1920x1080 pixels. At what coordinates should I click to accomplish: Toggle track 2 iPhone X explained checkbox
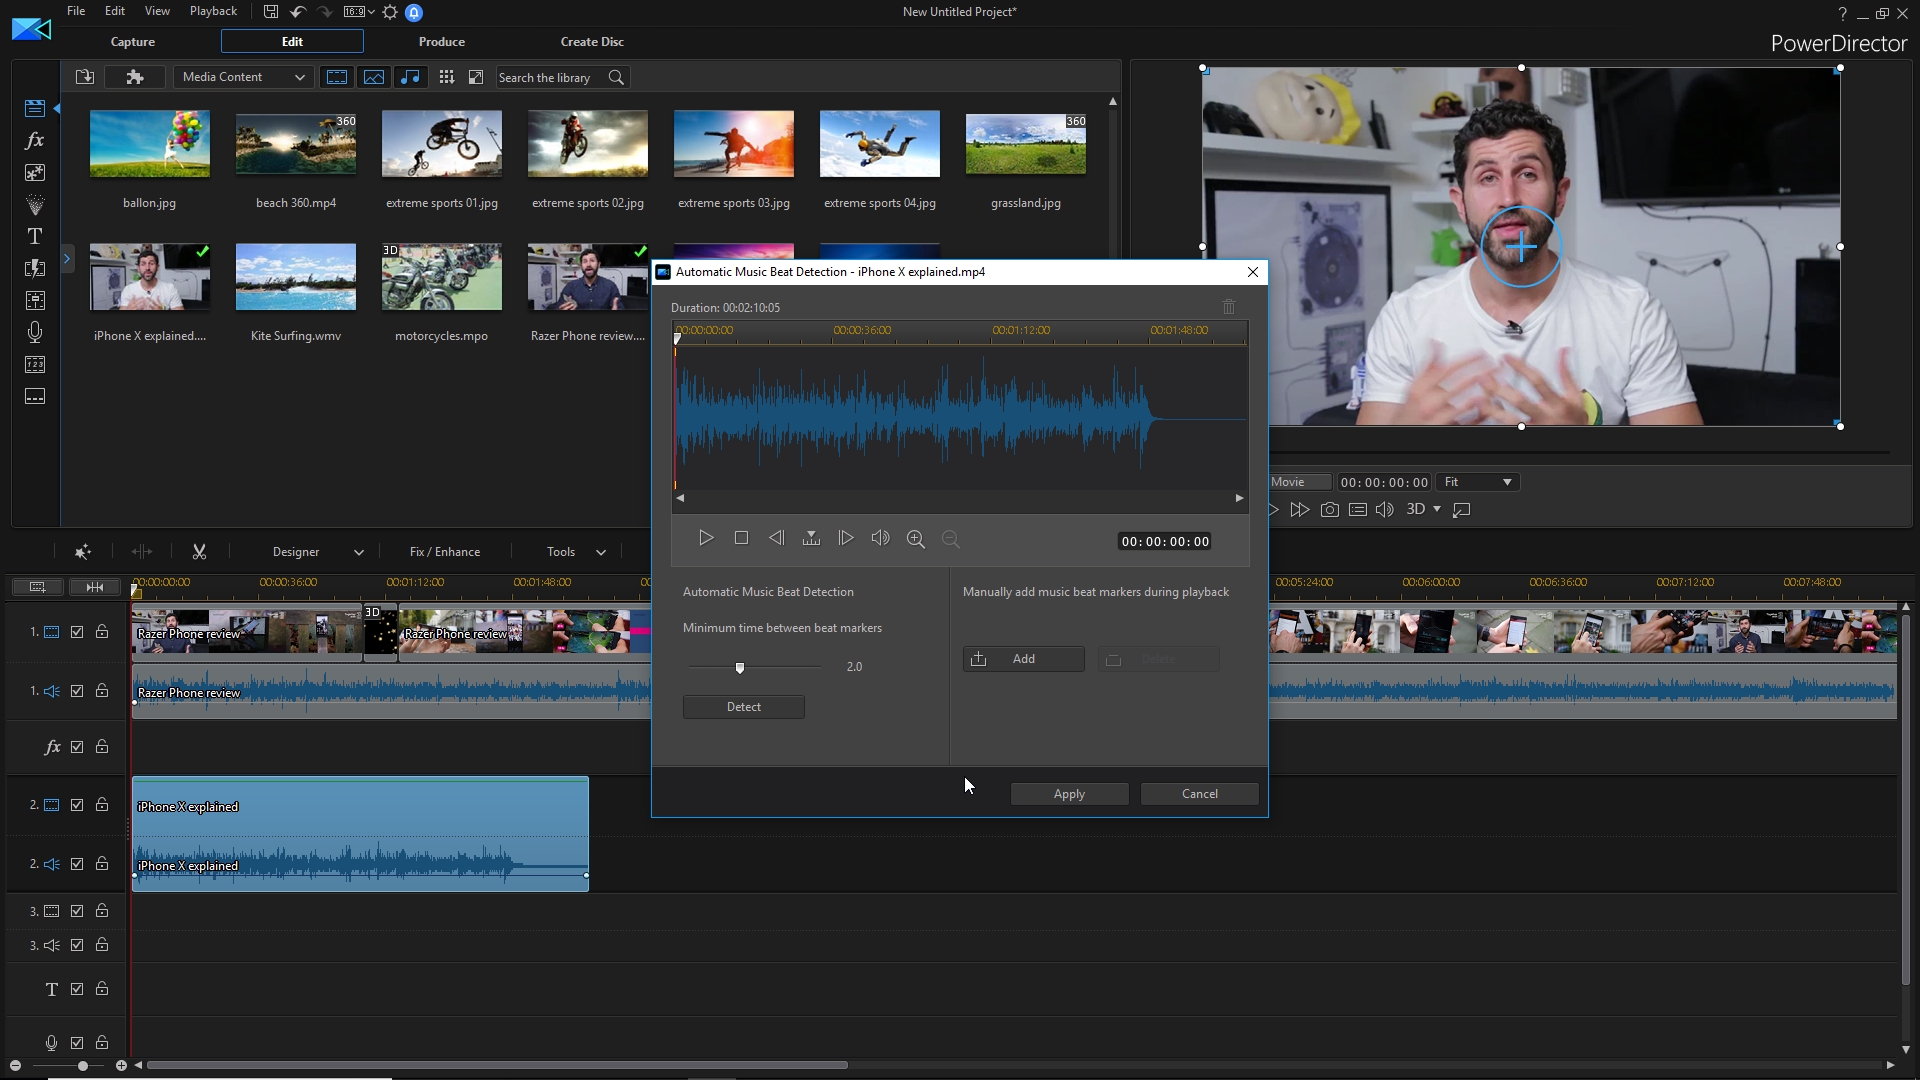(76, 806)
